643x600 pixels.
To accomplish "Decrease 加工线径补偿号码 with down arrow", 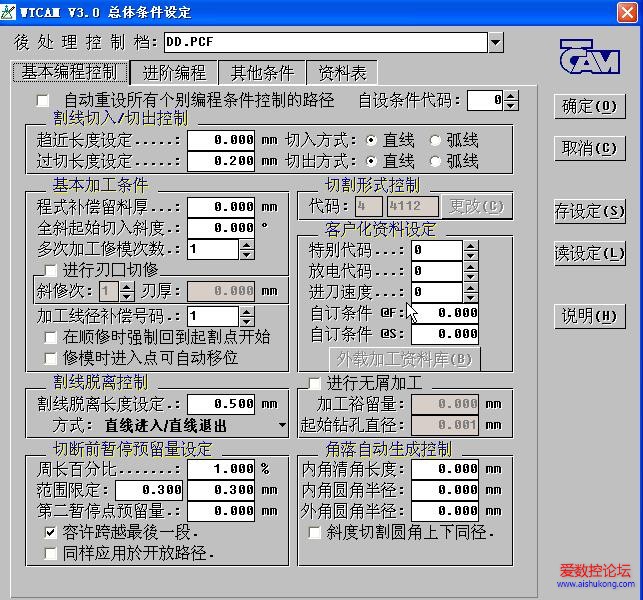I will point(246,321).
